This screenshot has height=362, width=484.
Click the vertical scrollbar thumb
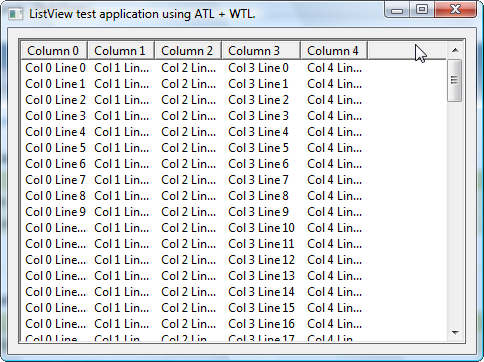[455, 80]
